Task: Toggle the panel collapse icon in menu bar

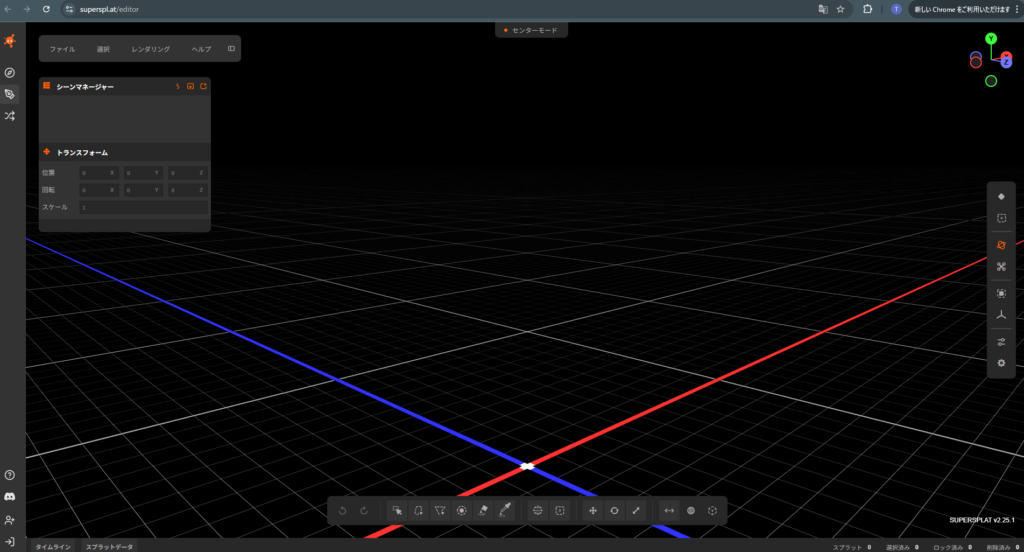Action: pyautogui.click(x=231, y=49)
